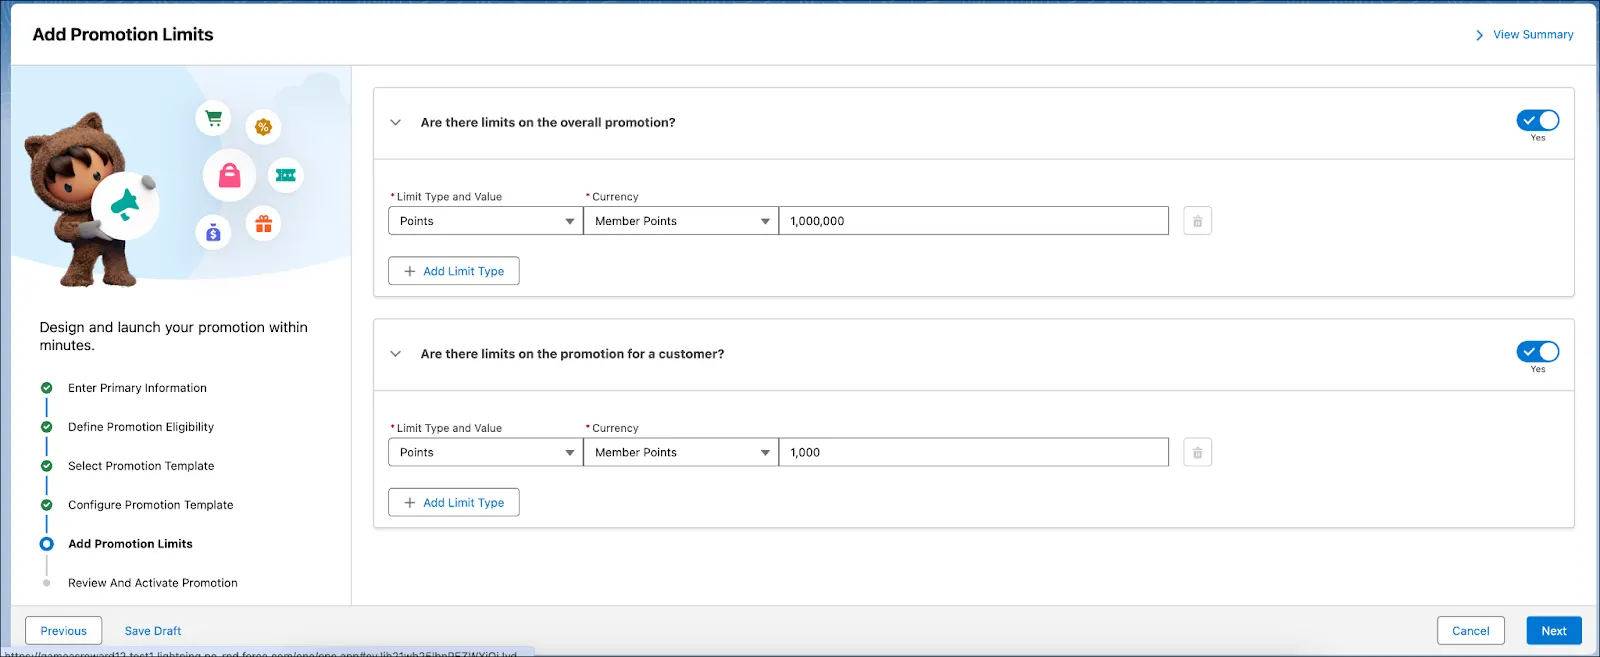The image size is (1600, 657).
Task: Collapse the overall promotion limits section
Action: (x=395, y=122)
